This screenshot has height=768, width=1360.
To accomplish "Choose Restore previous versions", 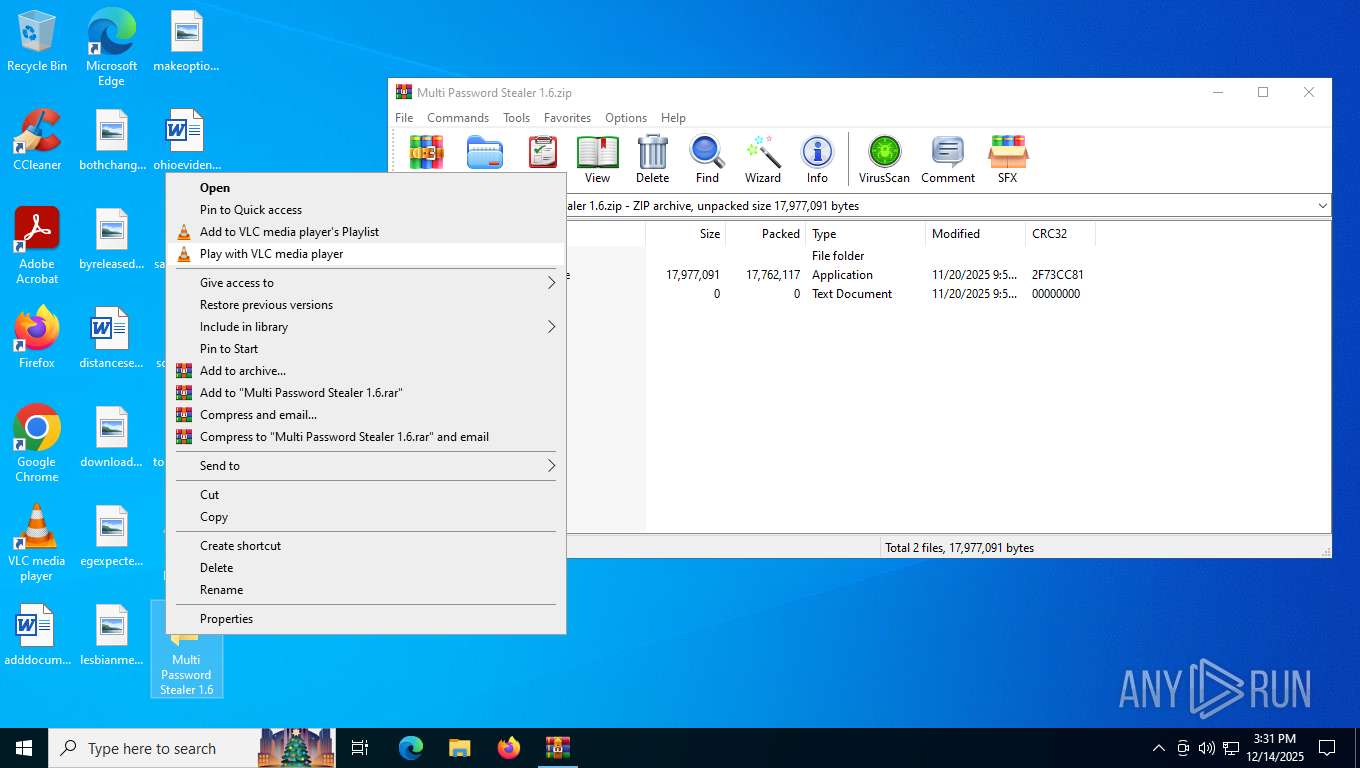I will coord(366,305).
